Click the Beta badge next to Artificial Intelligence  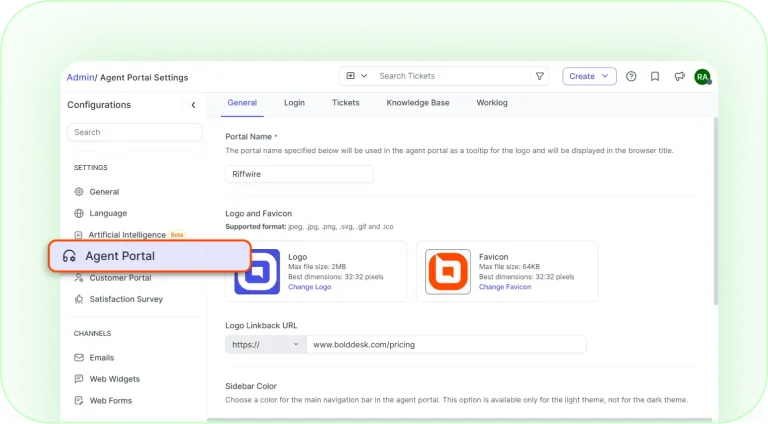pos(177,235)
